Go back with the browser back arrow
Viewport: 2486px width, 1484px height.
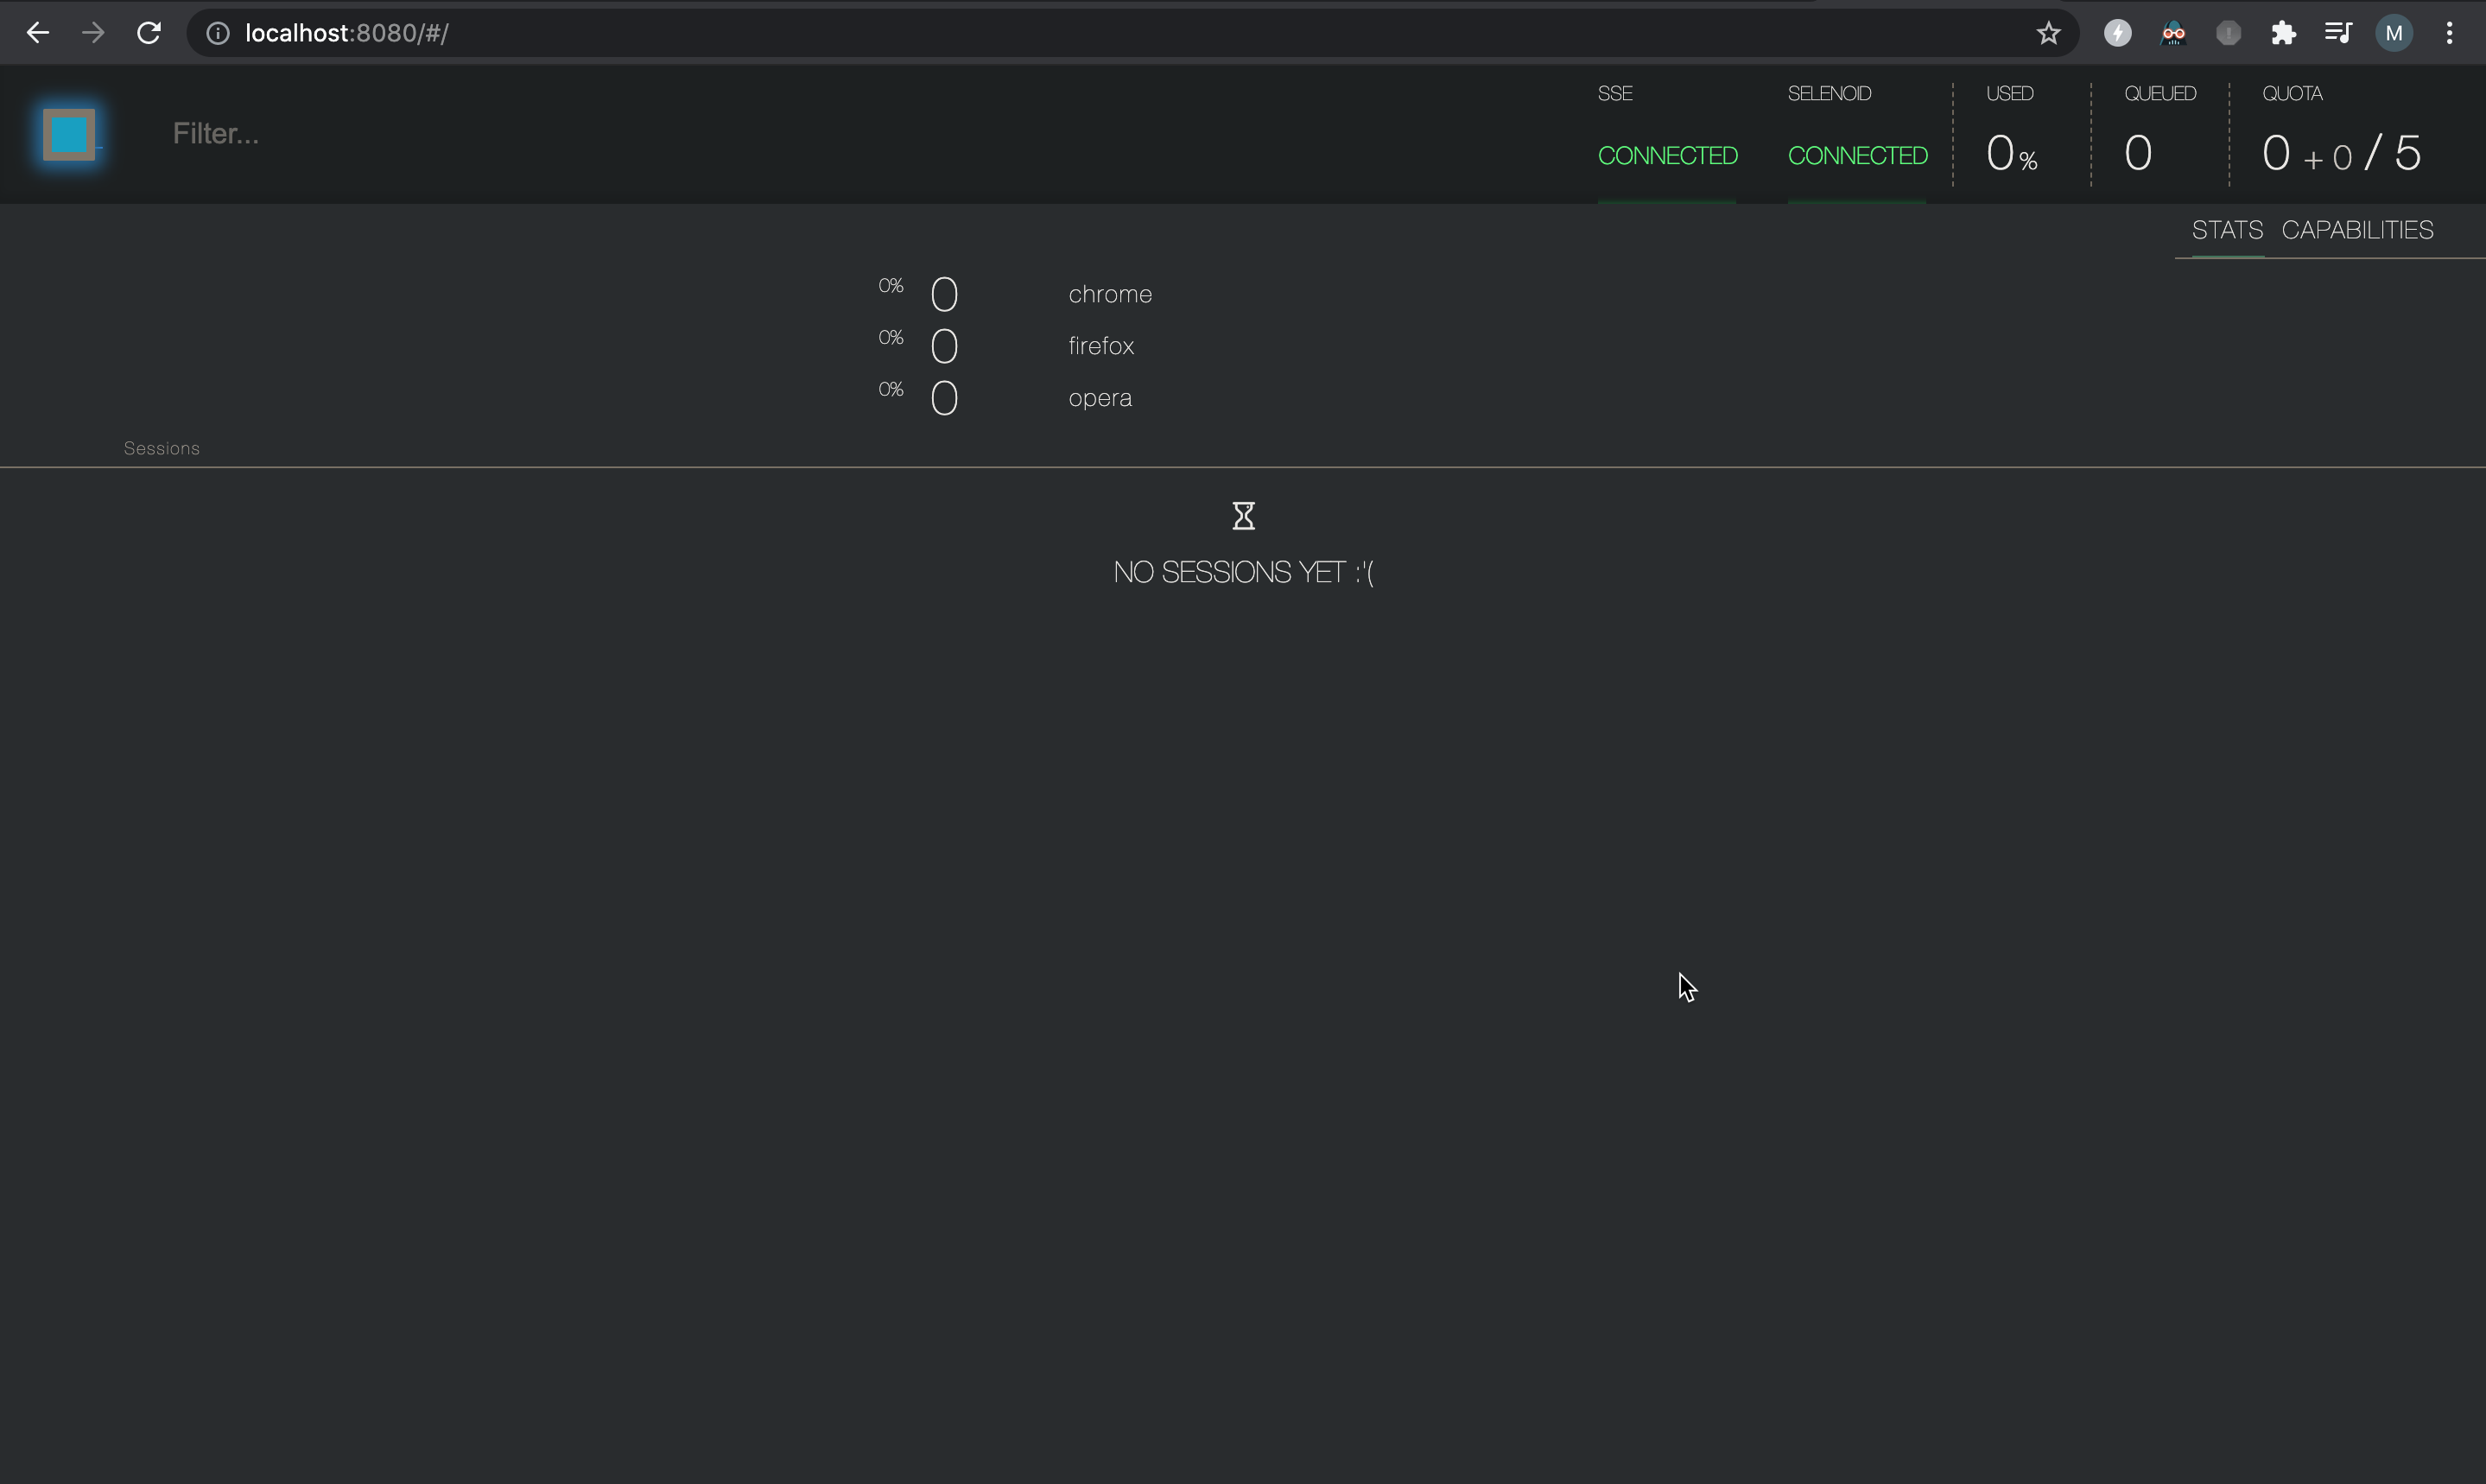(x=38, y=33)
